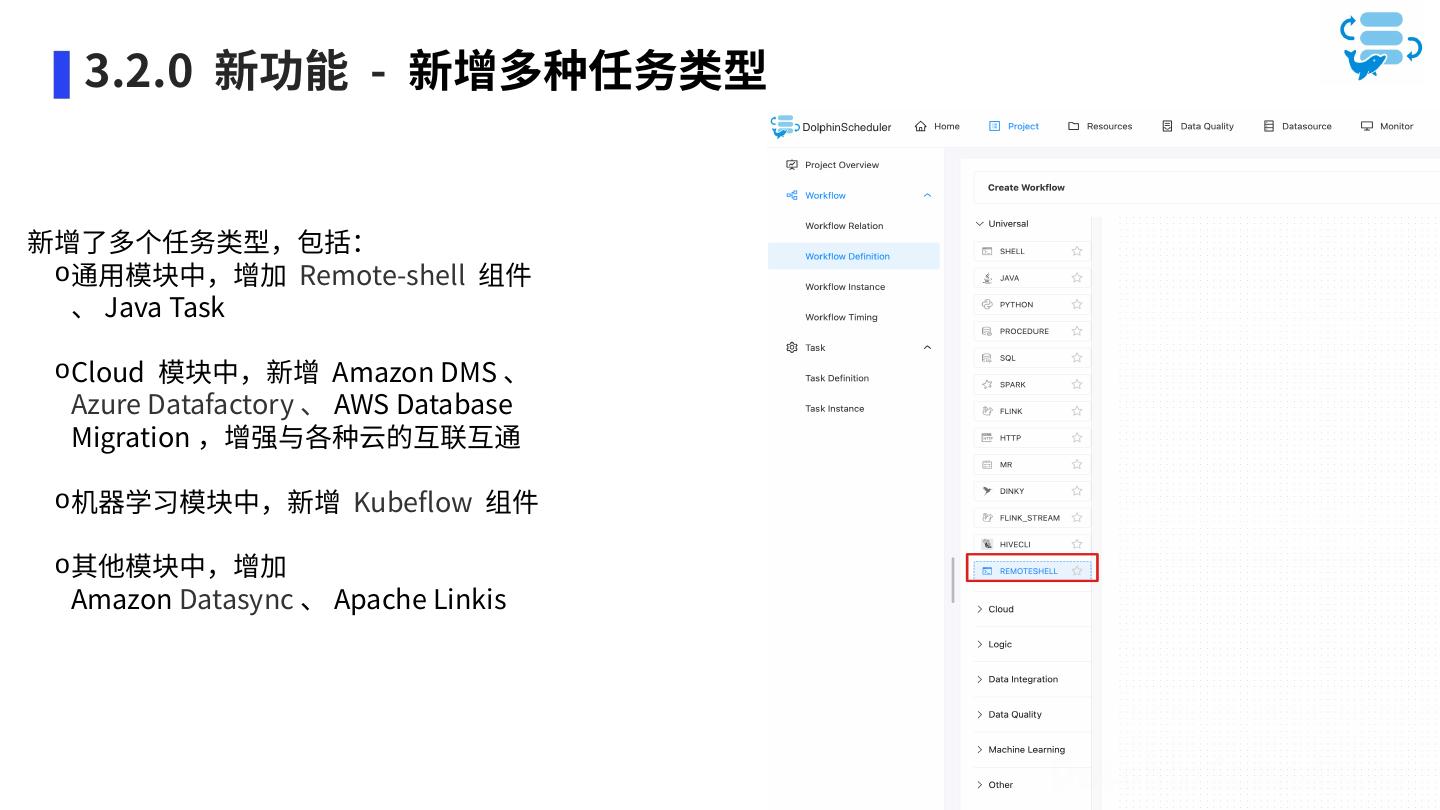Favorite the FLINK task with its star
The image size is (1440, 810).
point(1077,411)
